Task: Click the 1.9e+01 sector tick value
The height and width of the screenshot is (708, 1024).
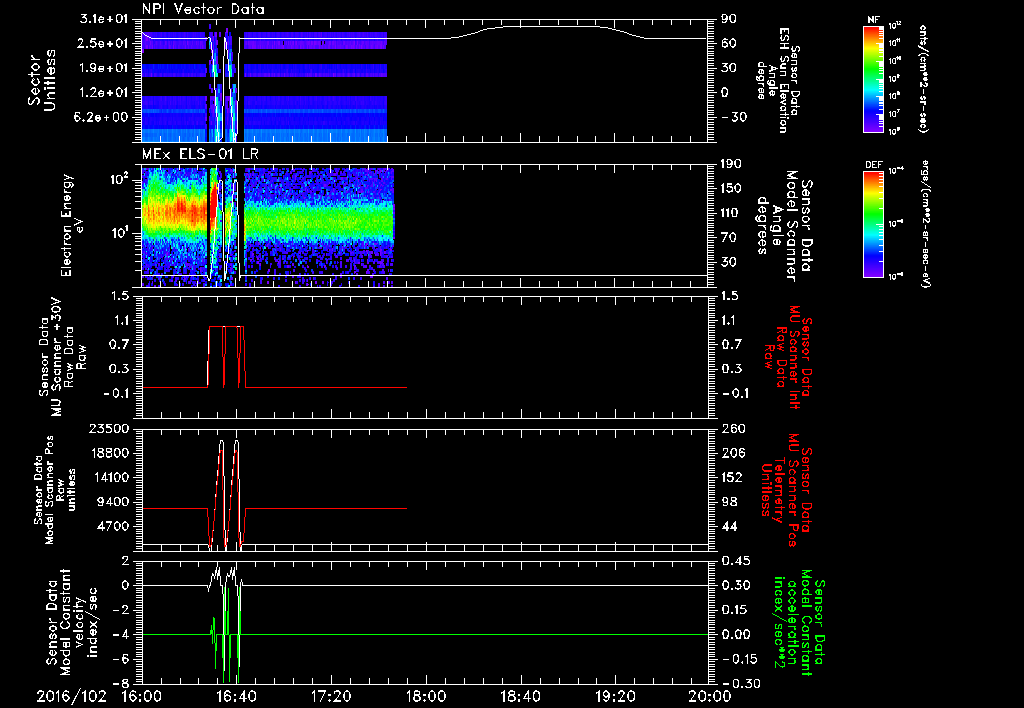Action: (x=103, y=68)
